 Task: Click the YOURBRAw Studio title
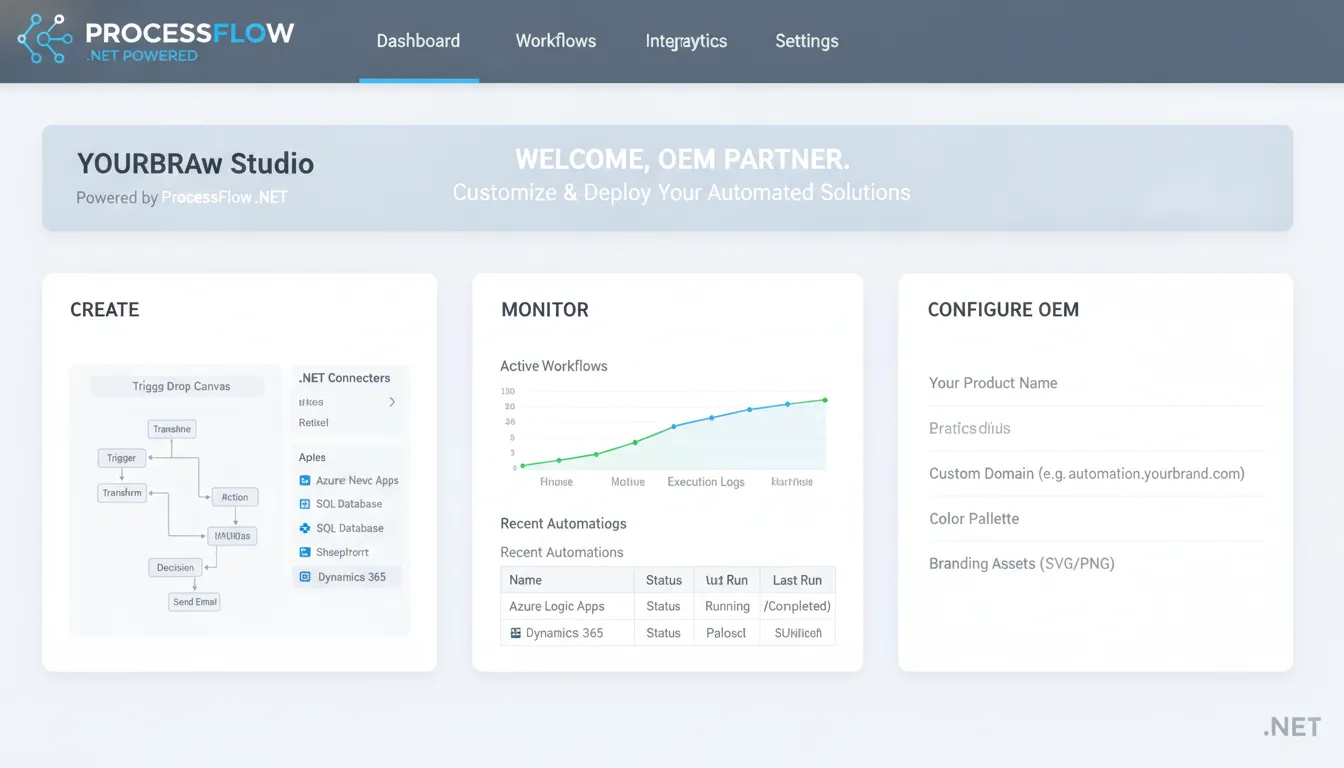196,164
